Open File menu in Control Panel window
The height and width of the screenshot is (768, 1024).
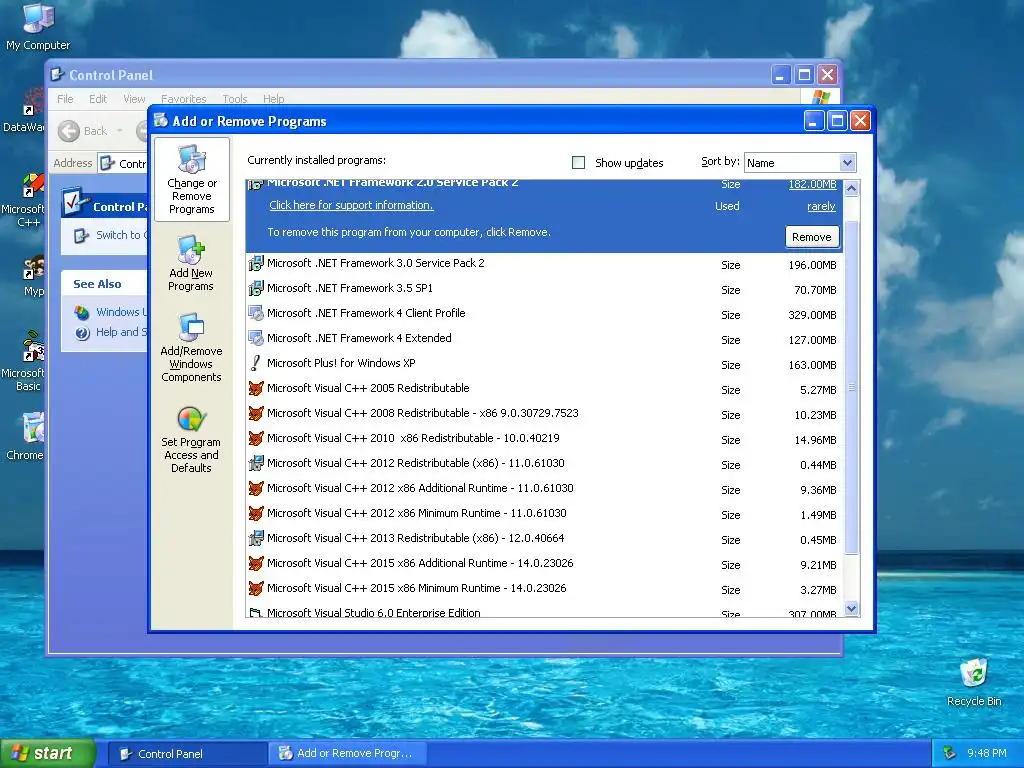65,99
